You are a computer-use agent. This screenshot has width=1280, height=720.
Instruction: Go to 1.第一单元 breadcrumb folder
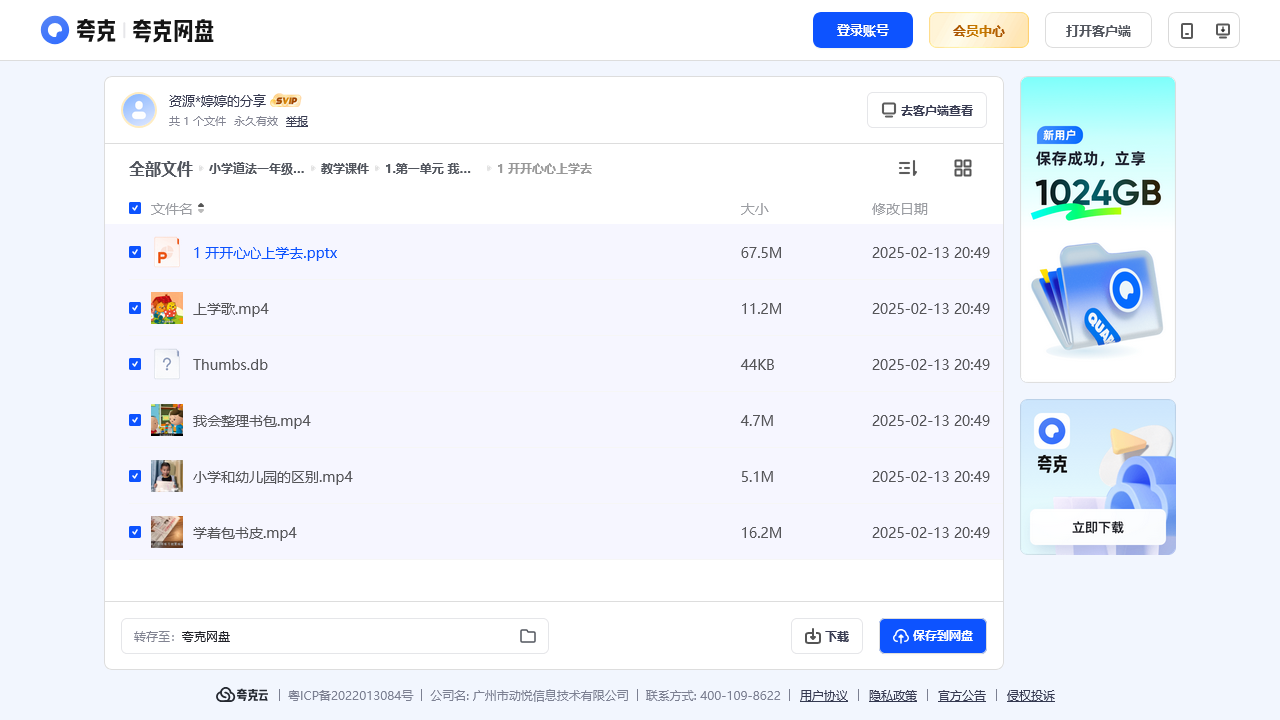(x=429, y=169)
